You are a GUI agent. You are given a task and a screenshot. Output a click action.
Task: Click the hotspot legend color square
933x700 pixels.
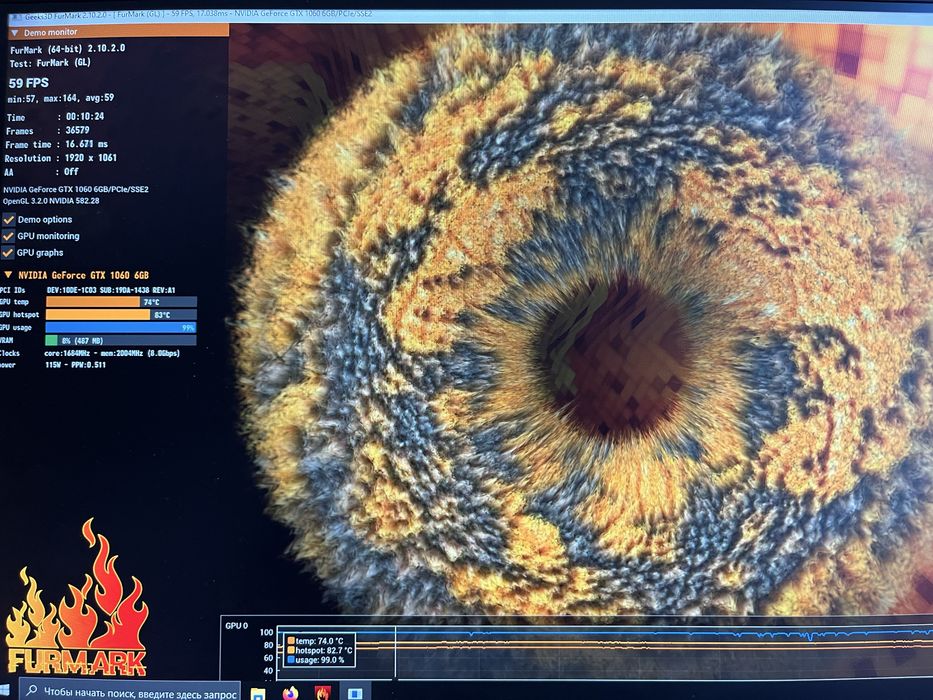pos(291,650)
